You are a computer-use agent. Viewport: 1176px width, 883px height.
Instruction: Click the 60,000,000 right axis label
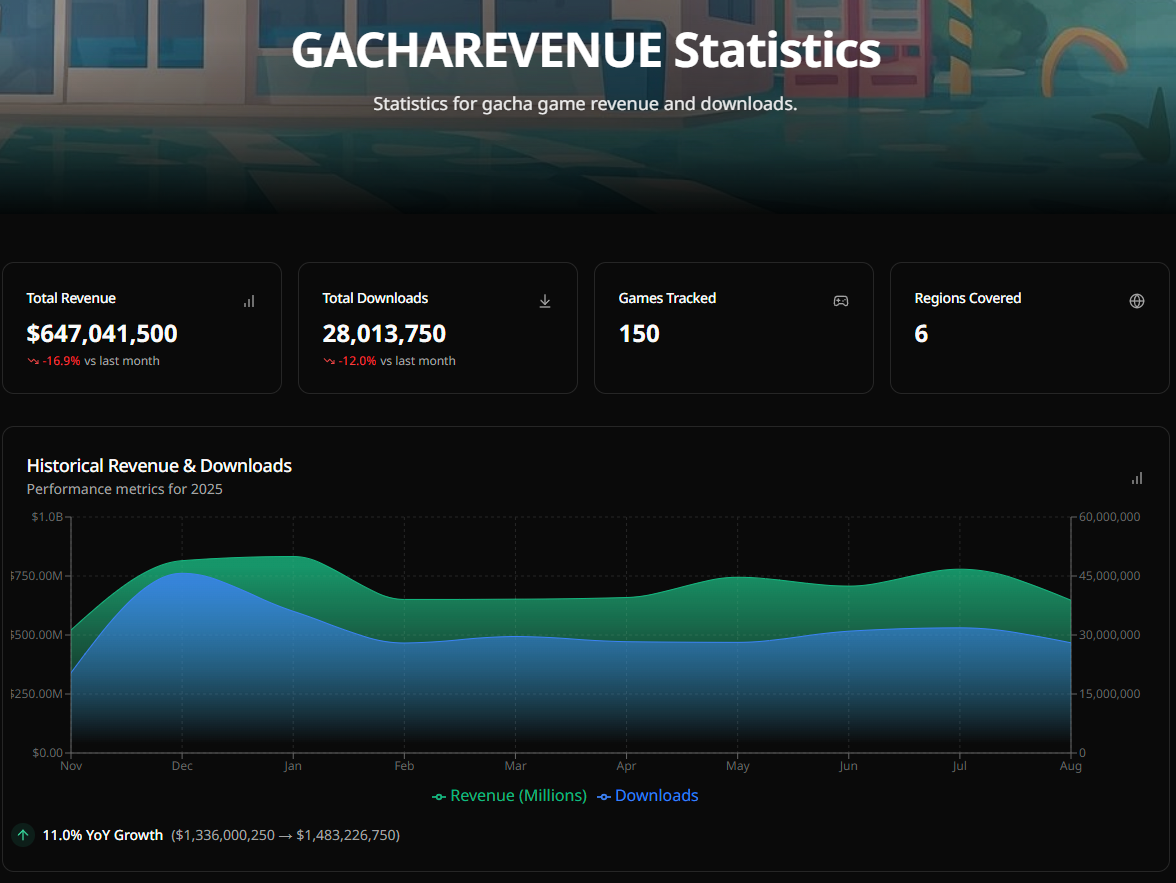pyautogui.click(x=1109, y=517)
